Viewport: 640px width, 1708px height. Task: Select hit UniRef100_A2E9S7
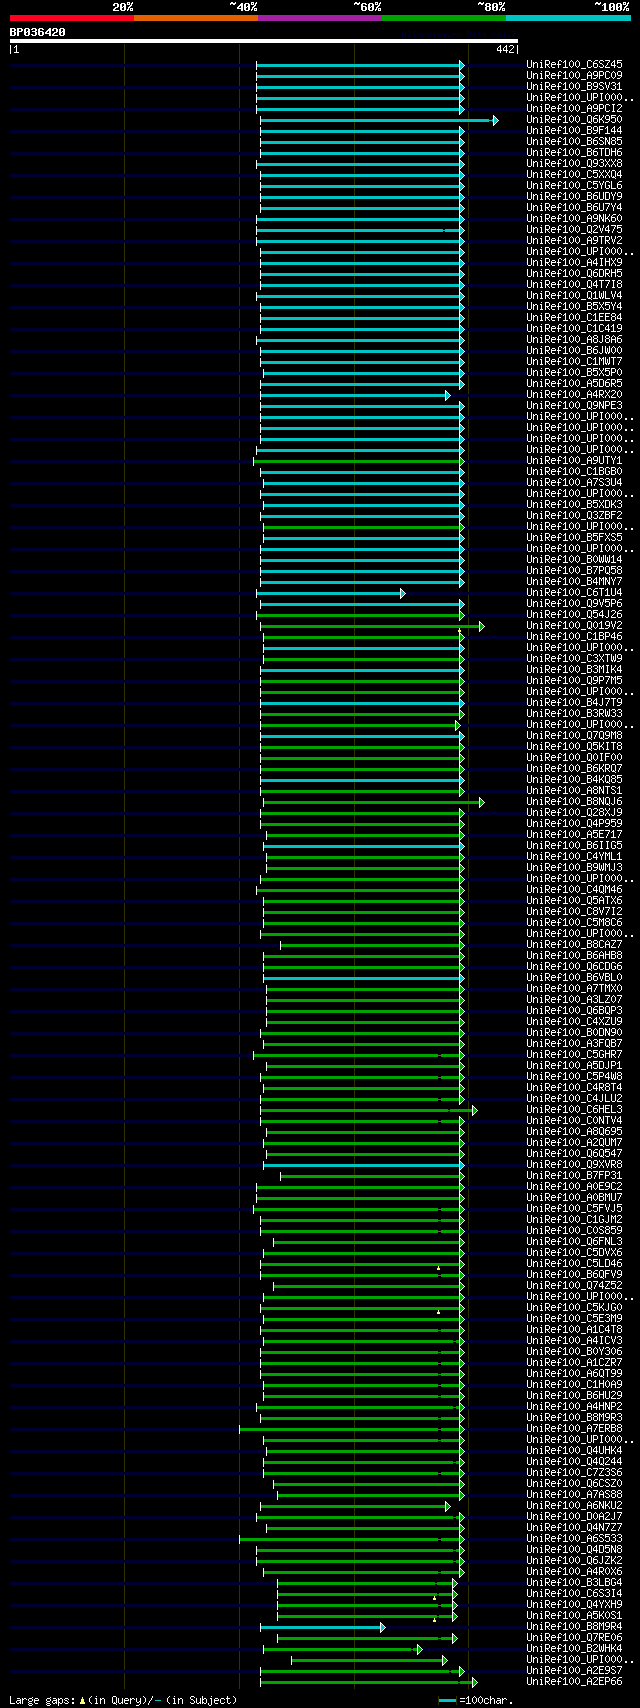[574, 1671]
